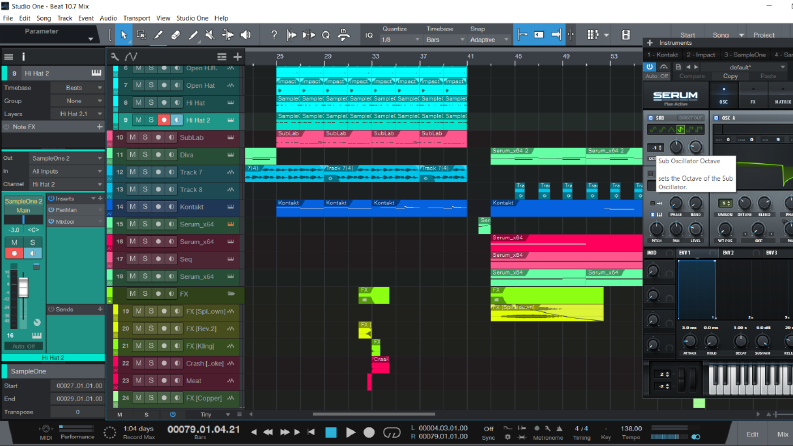Screen dimensions: 793x446
Task: Click the Start page button
Action: [687, 35]
